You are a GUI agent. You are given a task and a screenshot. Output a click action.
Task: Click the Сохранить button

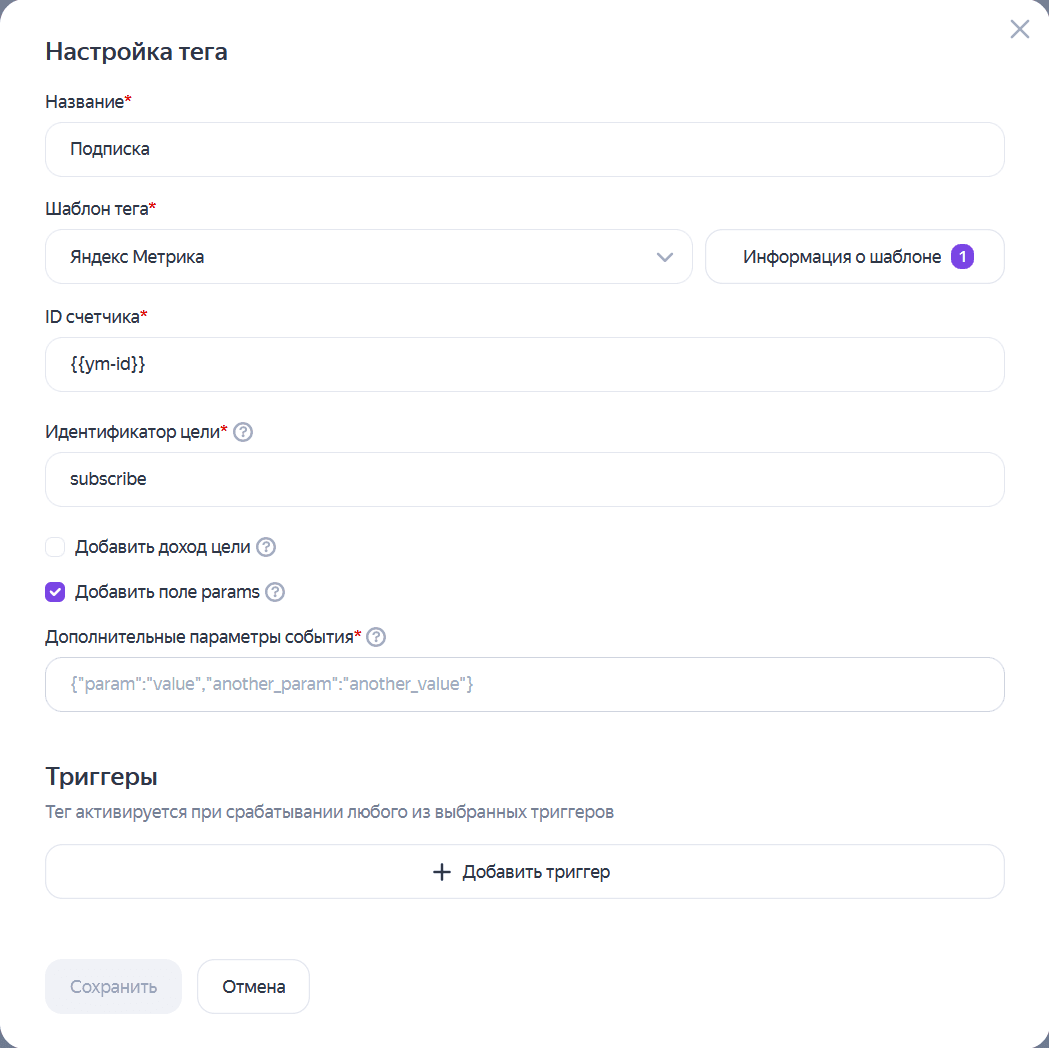point(113,986)
